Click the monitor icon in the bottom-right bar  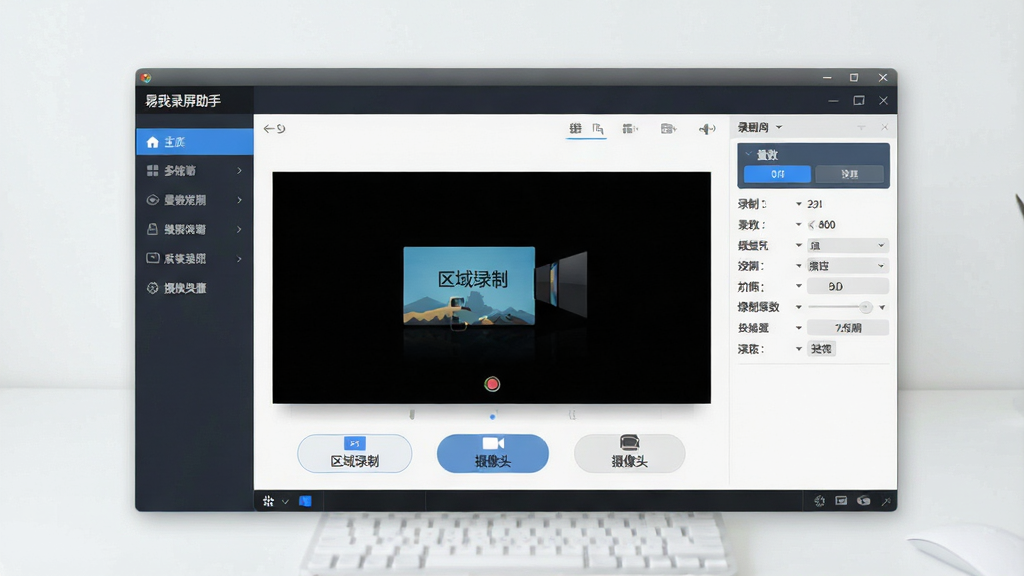point(841,501)
